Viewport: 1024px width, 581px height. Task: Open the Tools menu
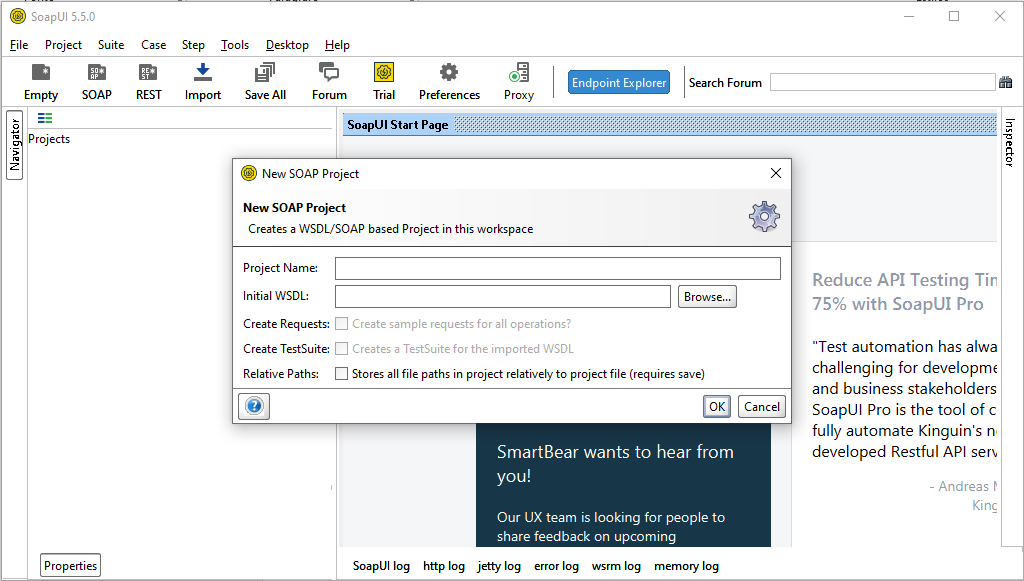coord(235,45)
